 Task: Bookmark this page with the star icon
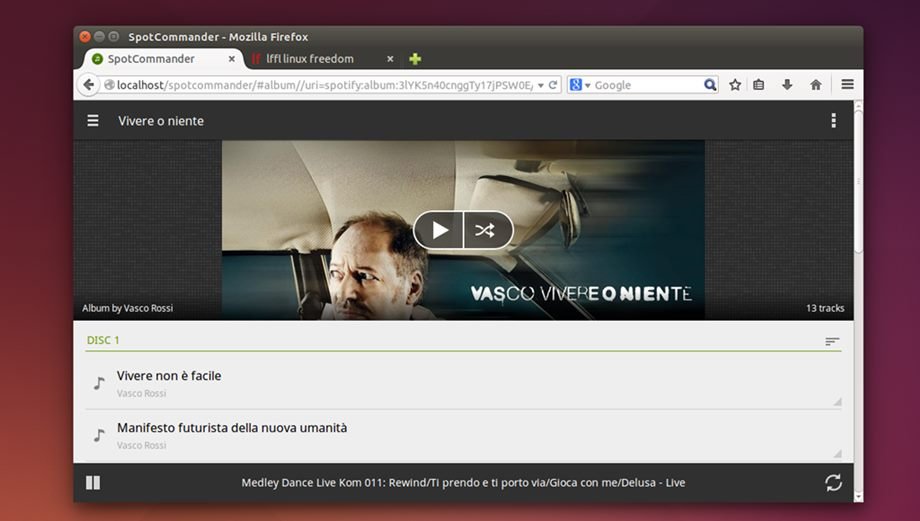click(735, 85)
